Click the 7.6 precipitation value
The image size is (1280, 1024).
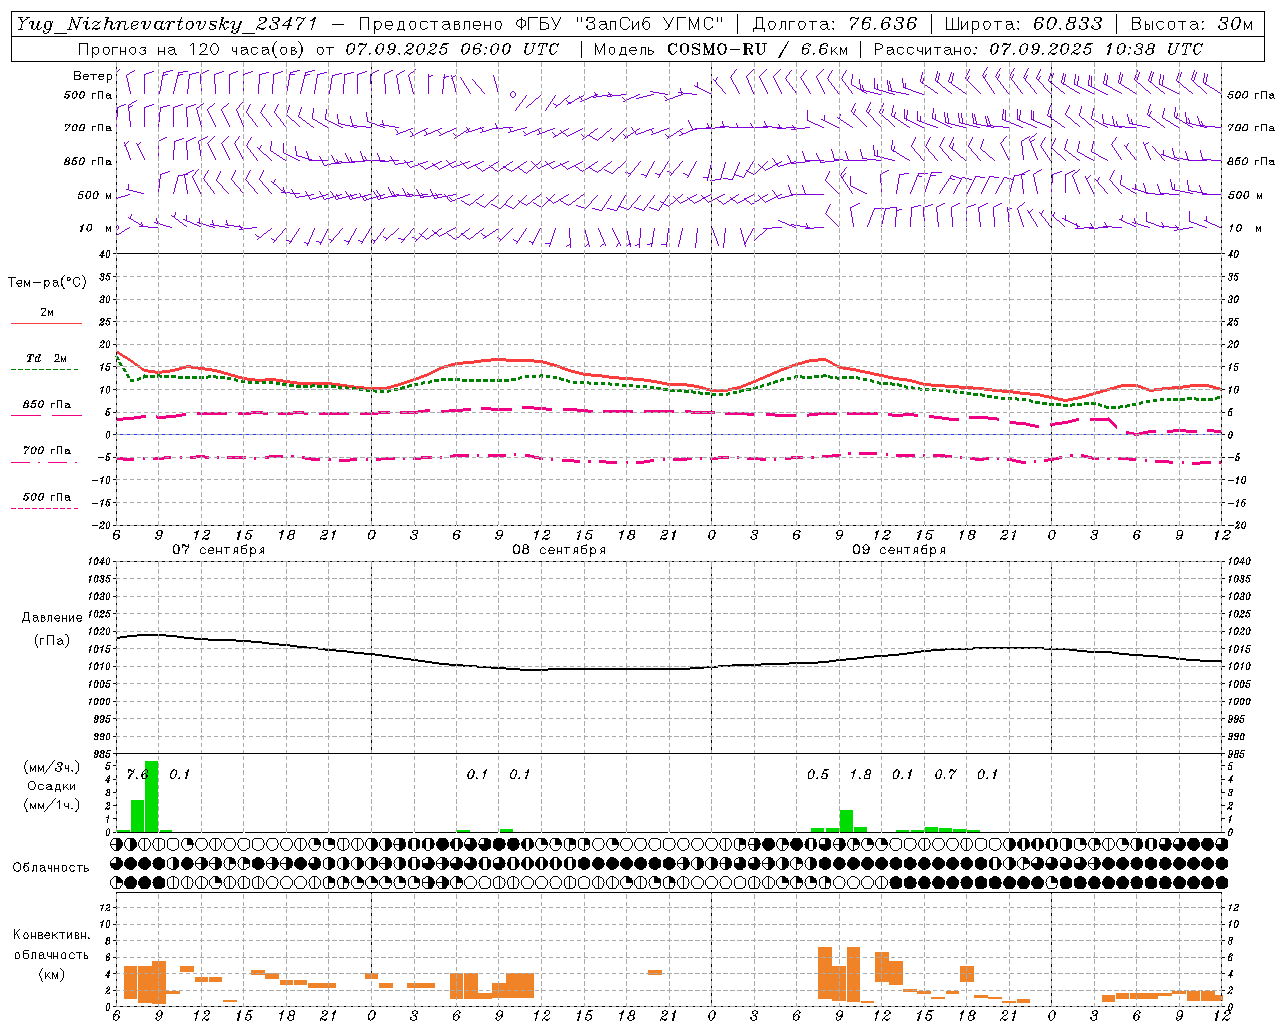137,774
